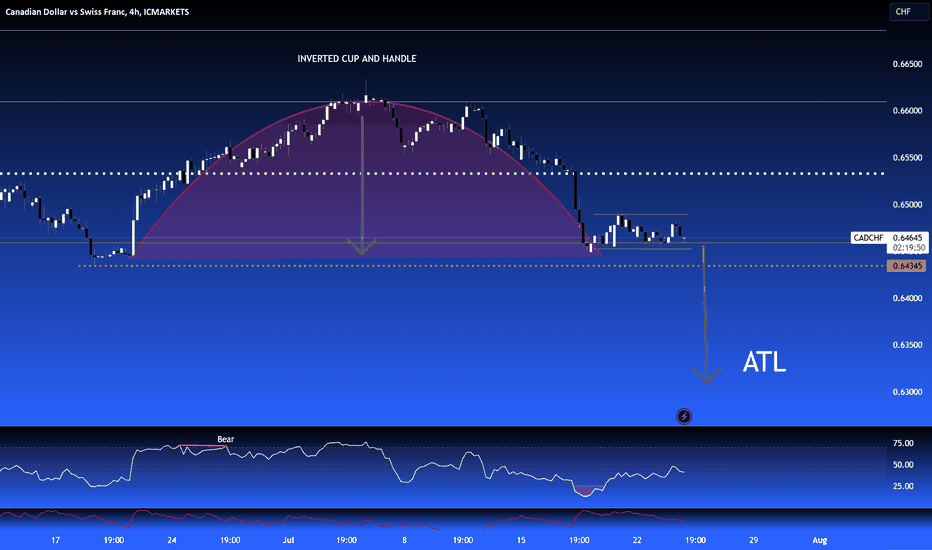932x550 pixels.
Task: Click the lightning bolt icon on the chart
Action: [x=684, y=416]
